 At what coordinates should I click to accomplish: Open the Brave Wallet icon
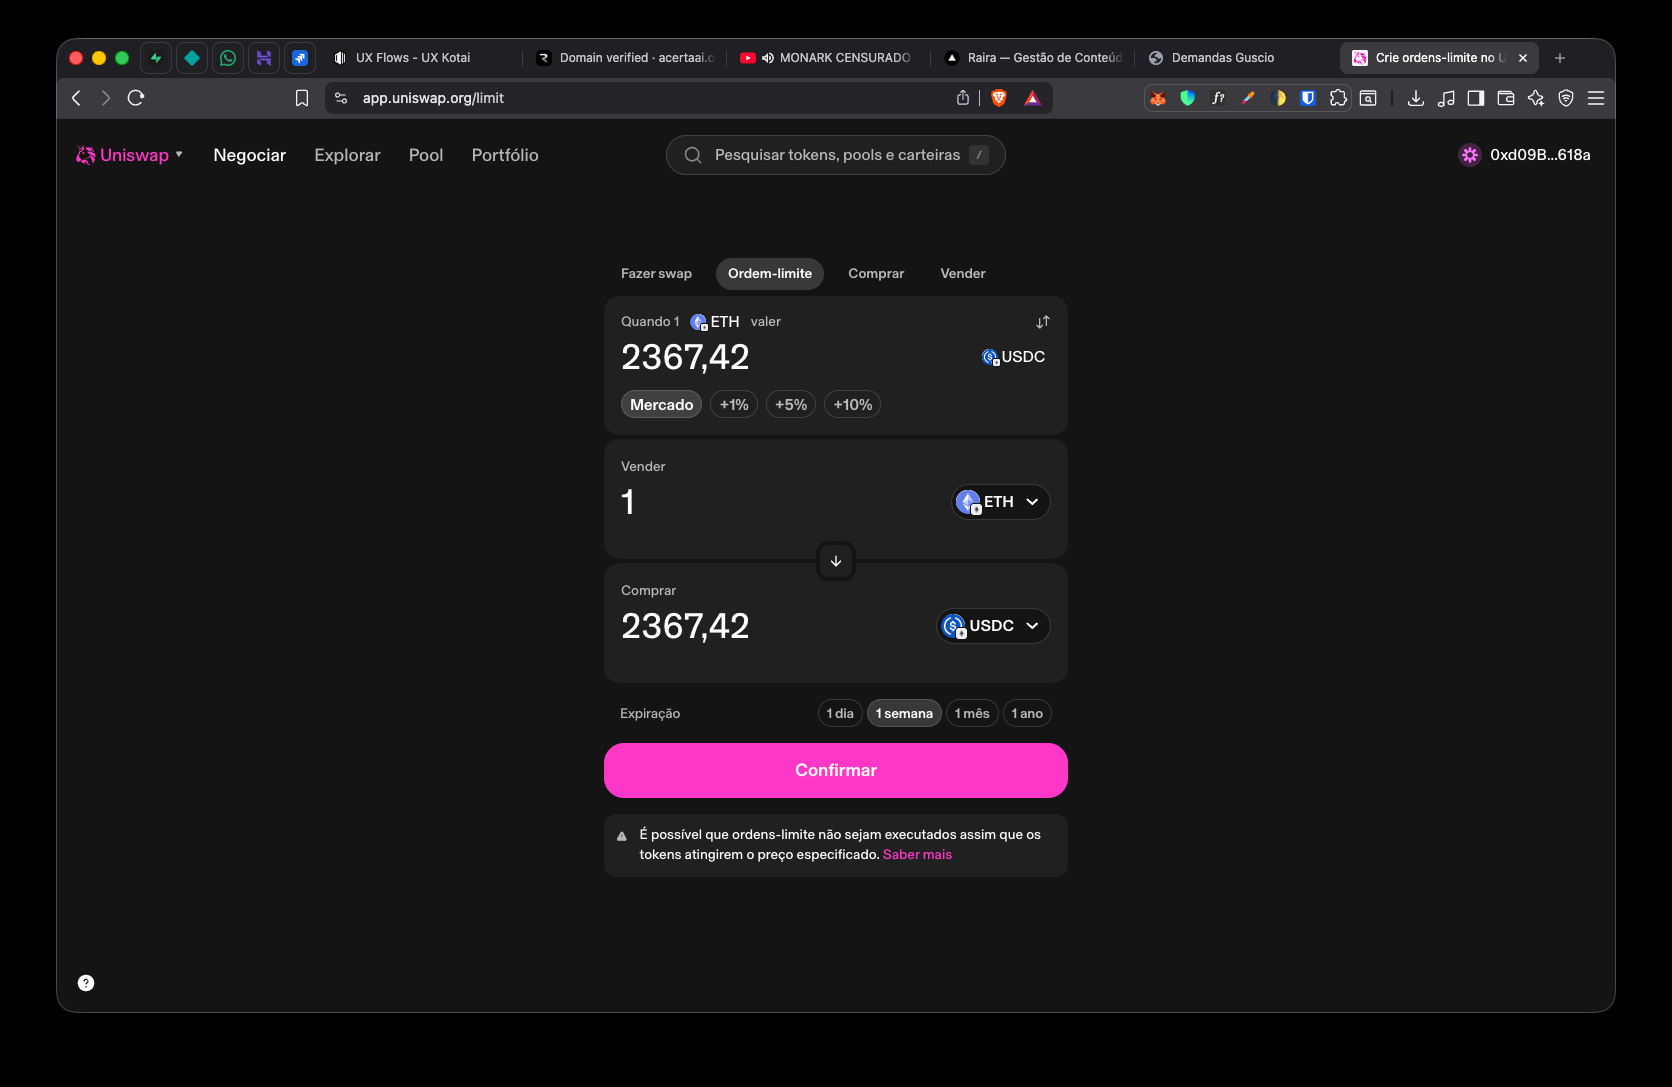[x=1506, y=98]
